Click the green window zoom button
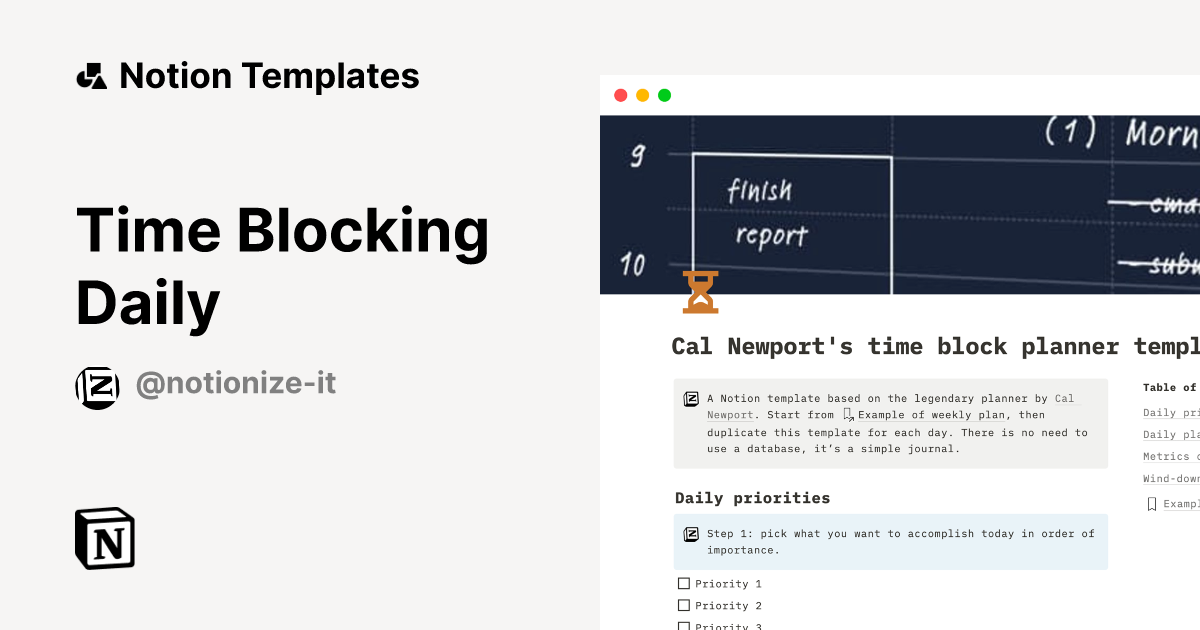The width and height of the screenshot is (1200, 630). point(664,95)
